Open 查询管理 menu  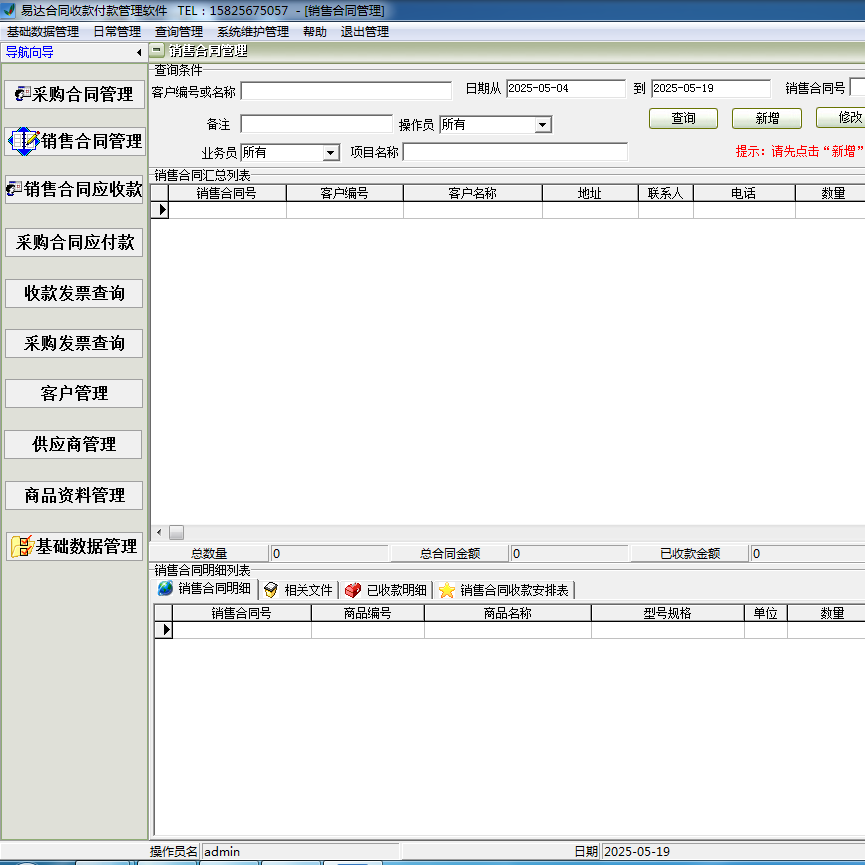pyautogui.click(x=179, y=32)
